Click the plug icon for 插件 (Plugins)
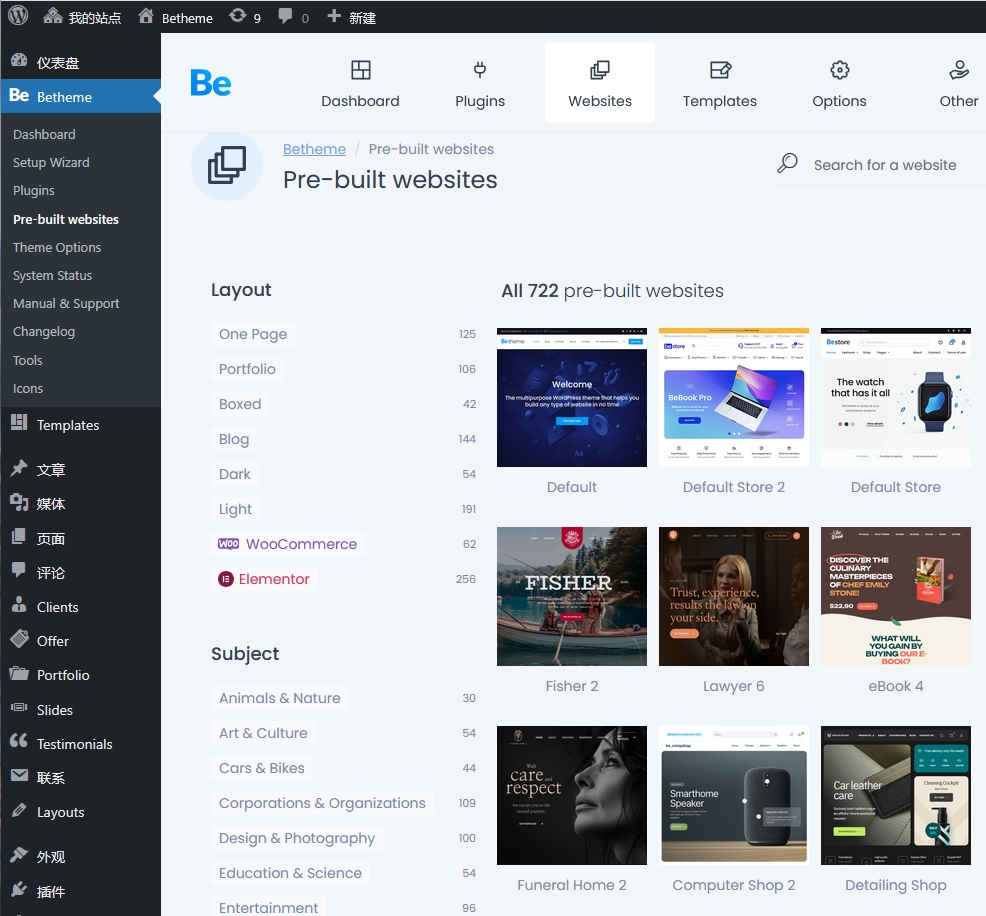The height and width of the screenshot is (916, 986). [19, 889]
